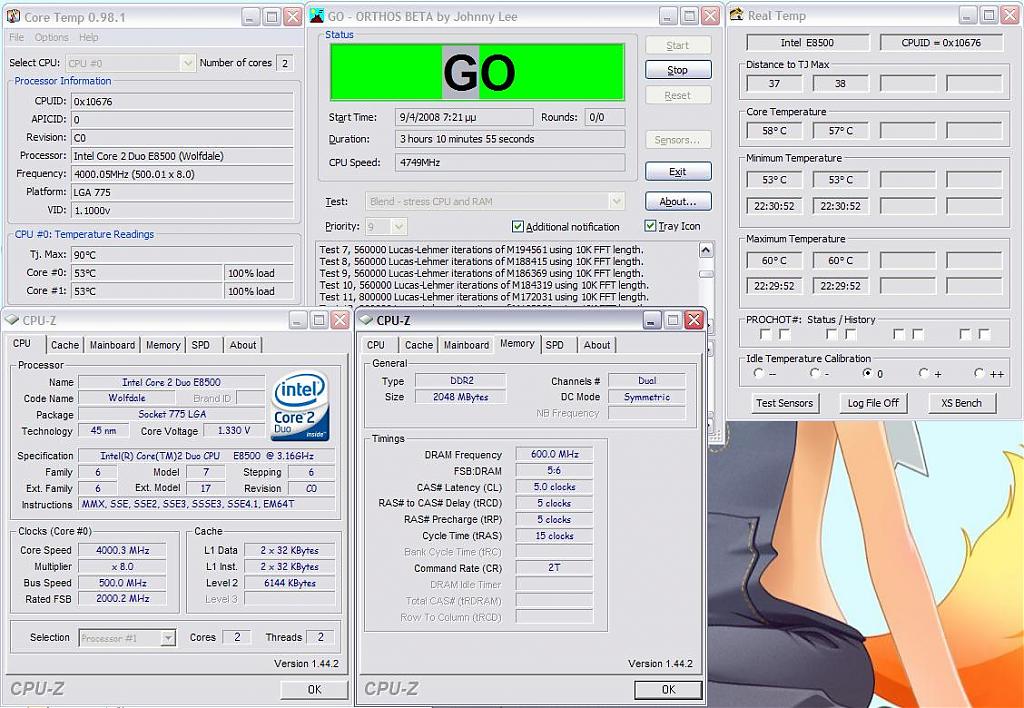This screenshot has width=1024, height=708.
Task: Select the '+' idle calibration radio
Action: [923, 374]
